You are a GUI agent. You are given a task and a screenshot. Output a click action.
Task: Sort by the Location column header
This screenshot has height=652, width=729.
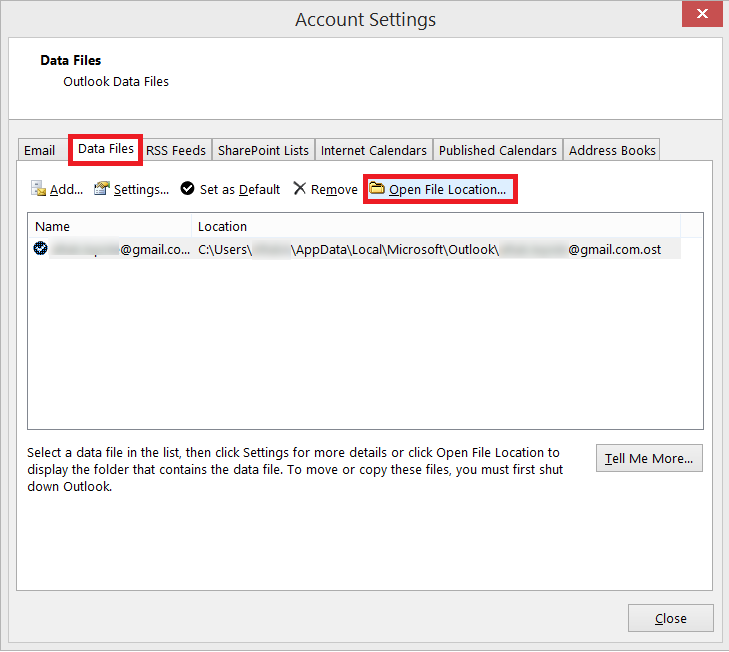(x=436, y=226)
